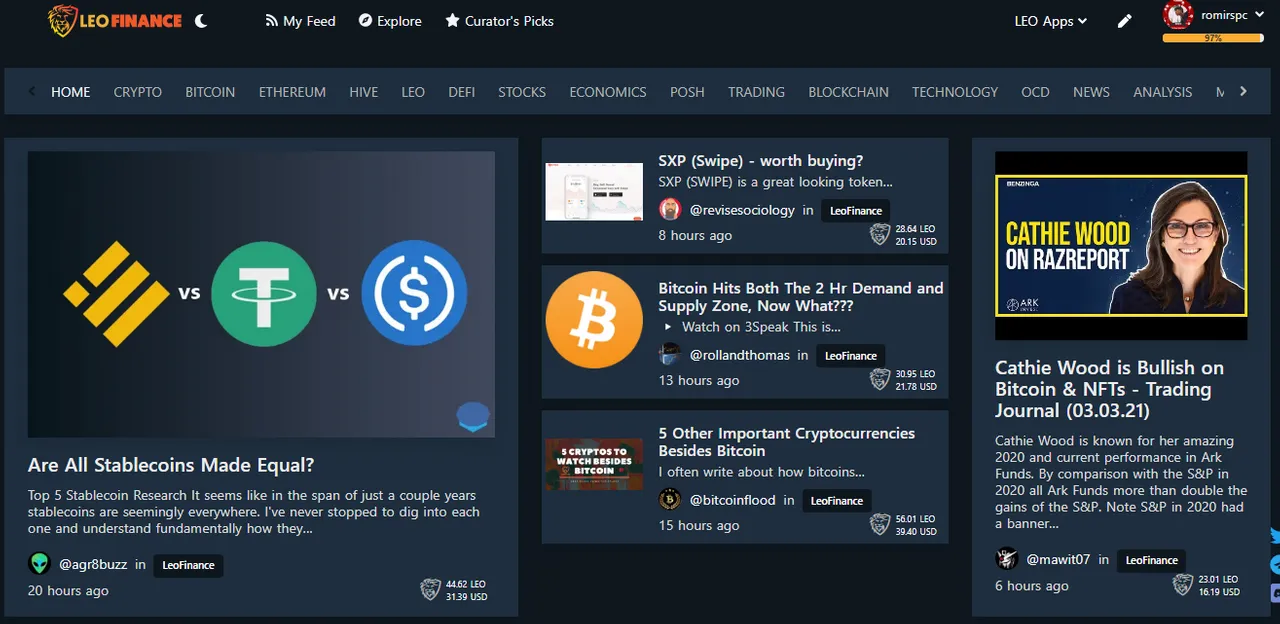Select the ANALYSIS tab
Viewport: 1280px width, 624px height.
coord(1162,92)
